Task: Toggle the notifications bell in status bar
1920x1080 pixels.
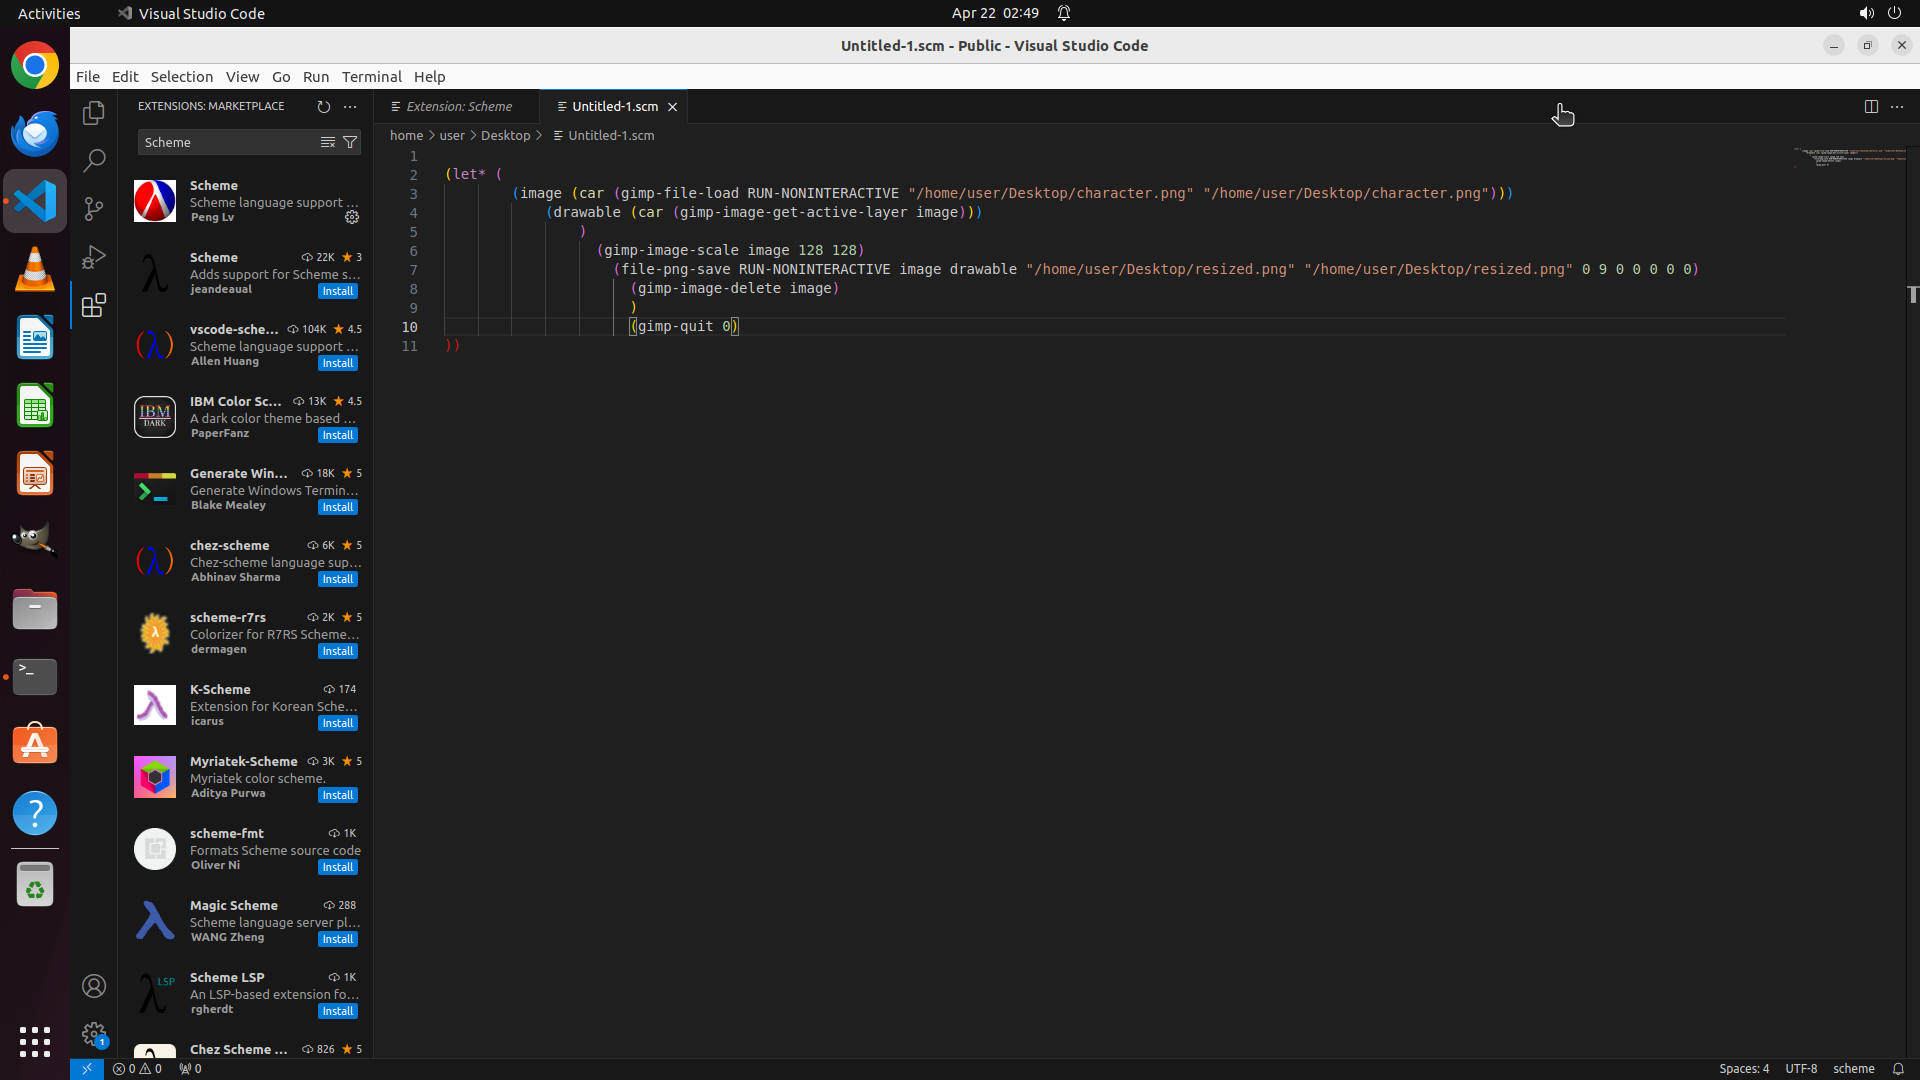Action: (1897, 1068)
